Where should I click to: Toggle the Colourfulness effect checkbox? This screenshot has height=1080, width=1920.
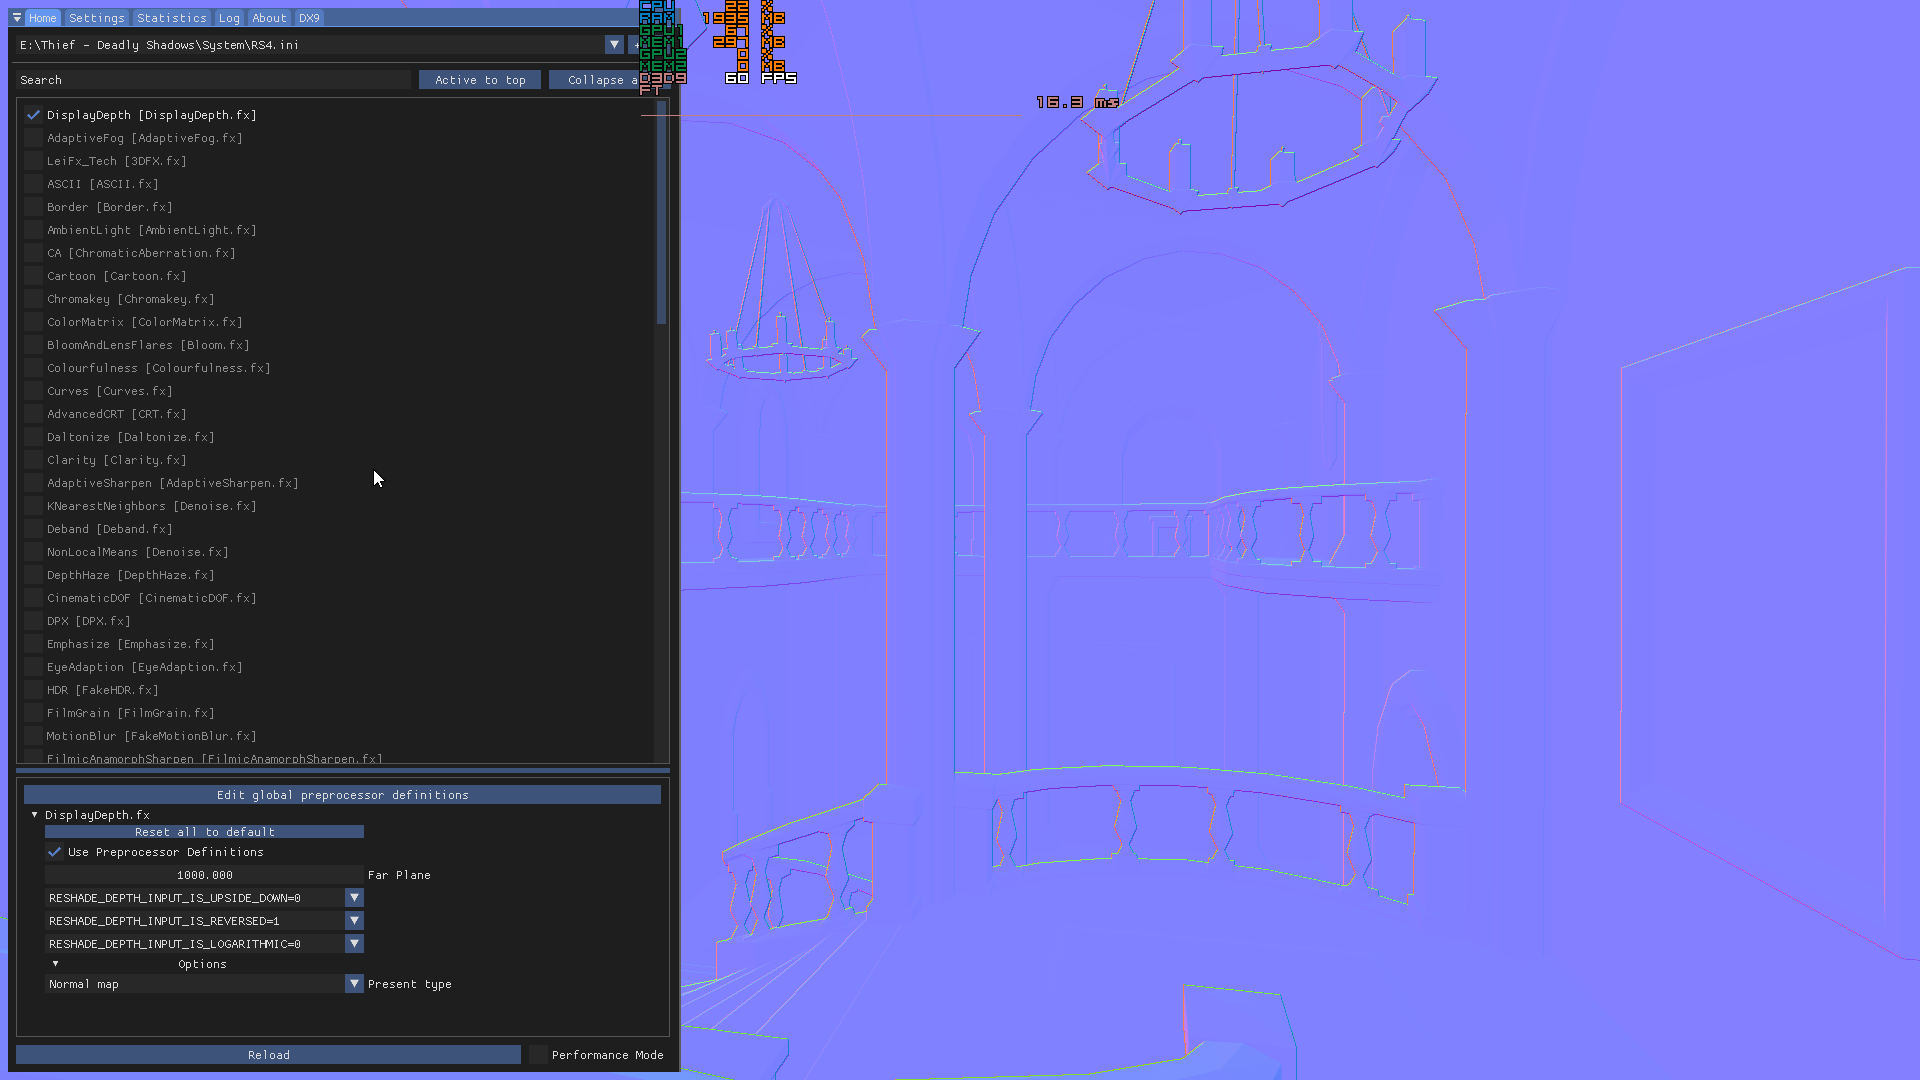click(33, 368)
